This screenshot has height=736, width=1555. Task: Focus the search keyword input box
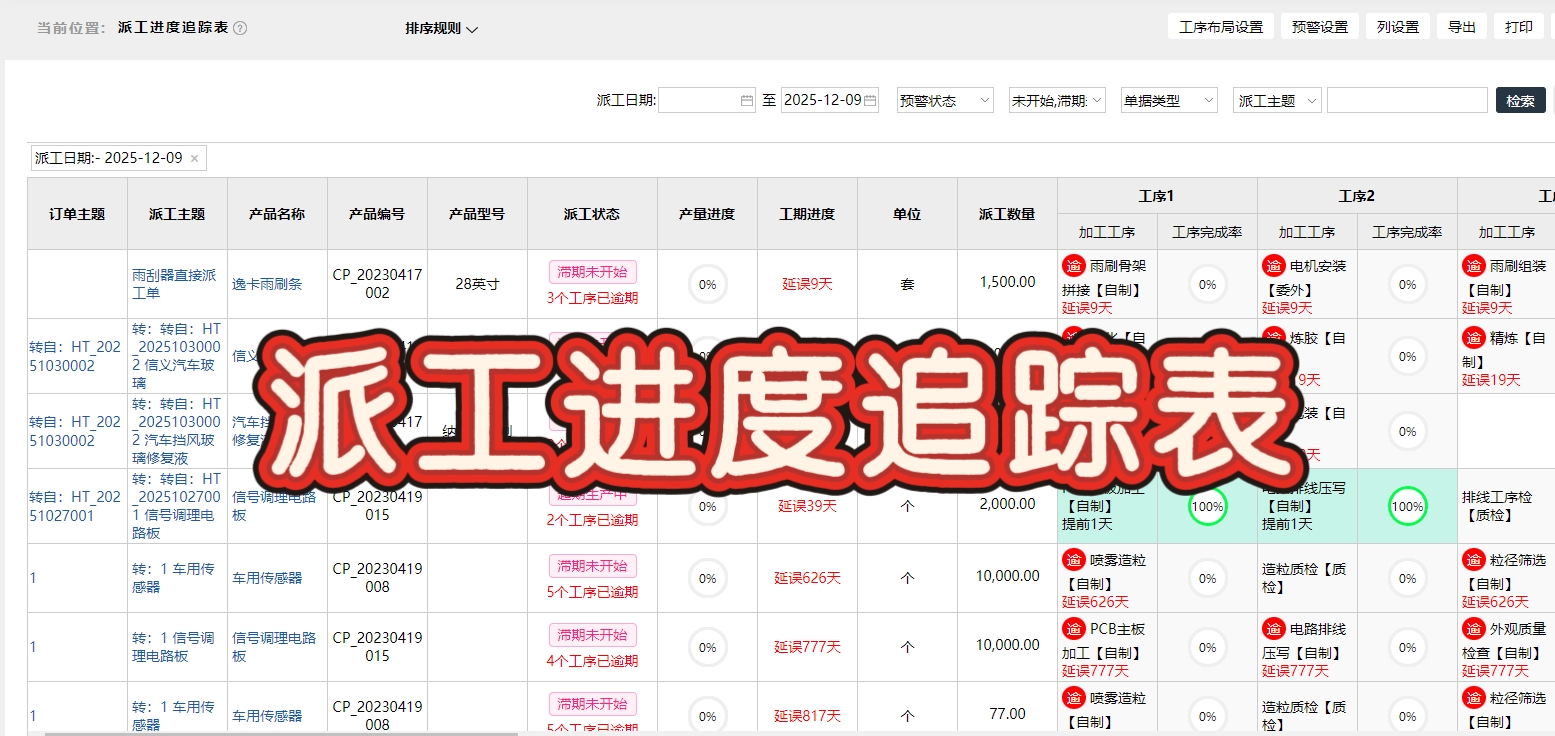(x=1407, y=100)
